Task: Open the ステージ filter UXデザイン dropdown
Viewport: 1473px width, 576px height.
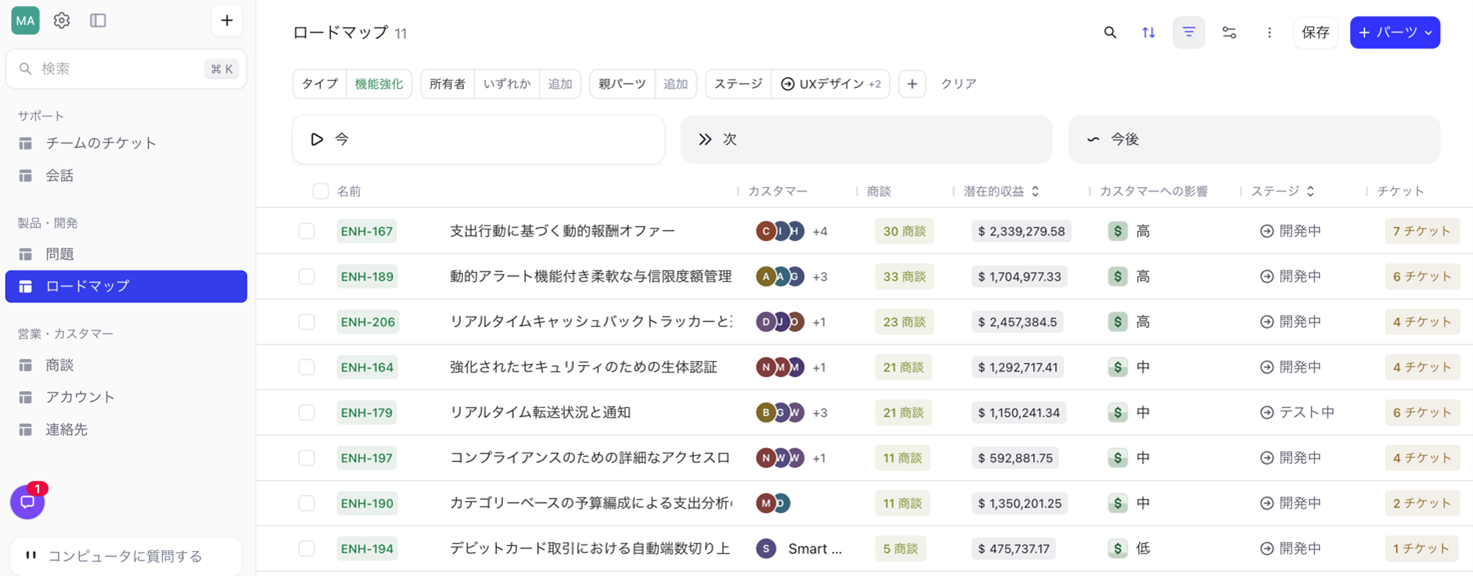Action: (831, 84)
